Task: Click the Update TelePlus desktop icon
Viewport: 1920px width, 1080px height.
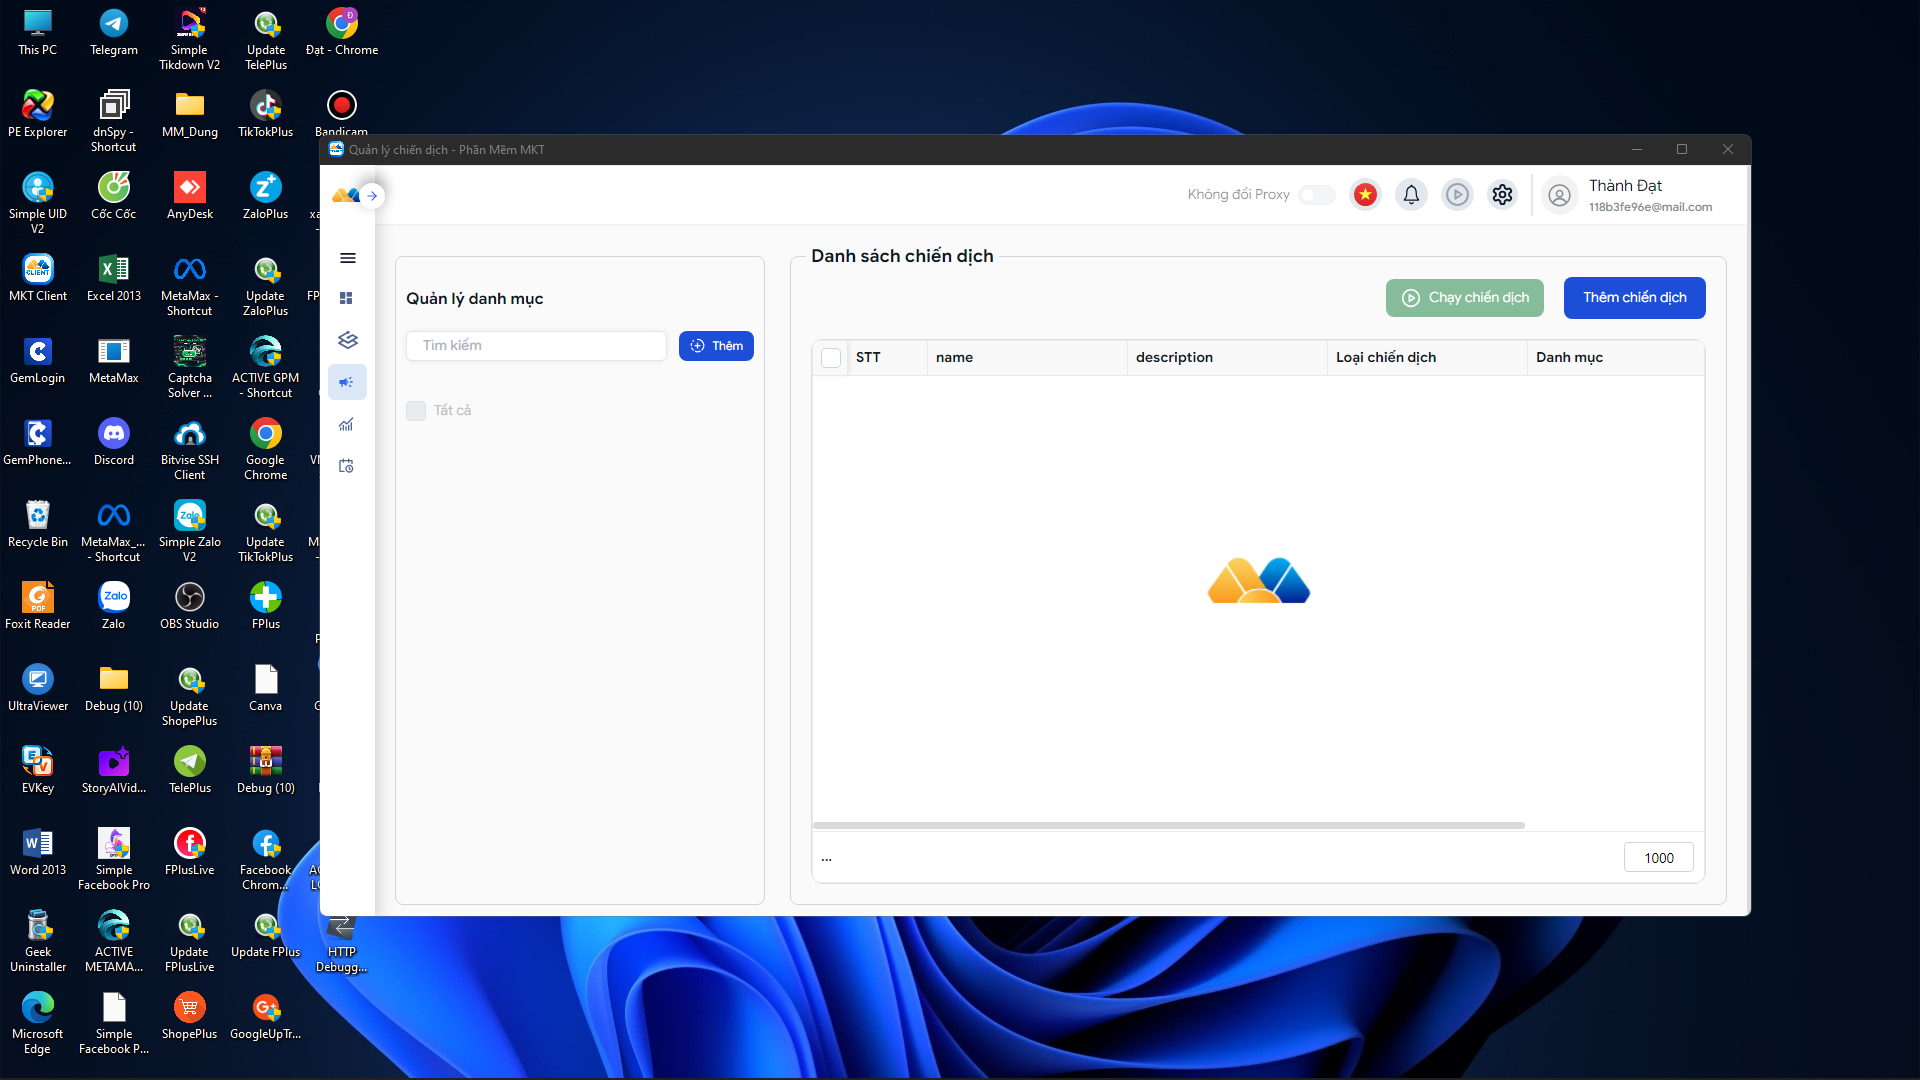Action: point(266,39)
